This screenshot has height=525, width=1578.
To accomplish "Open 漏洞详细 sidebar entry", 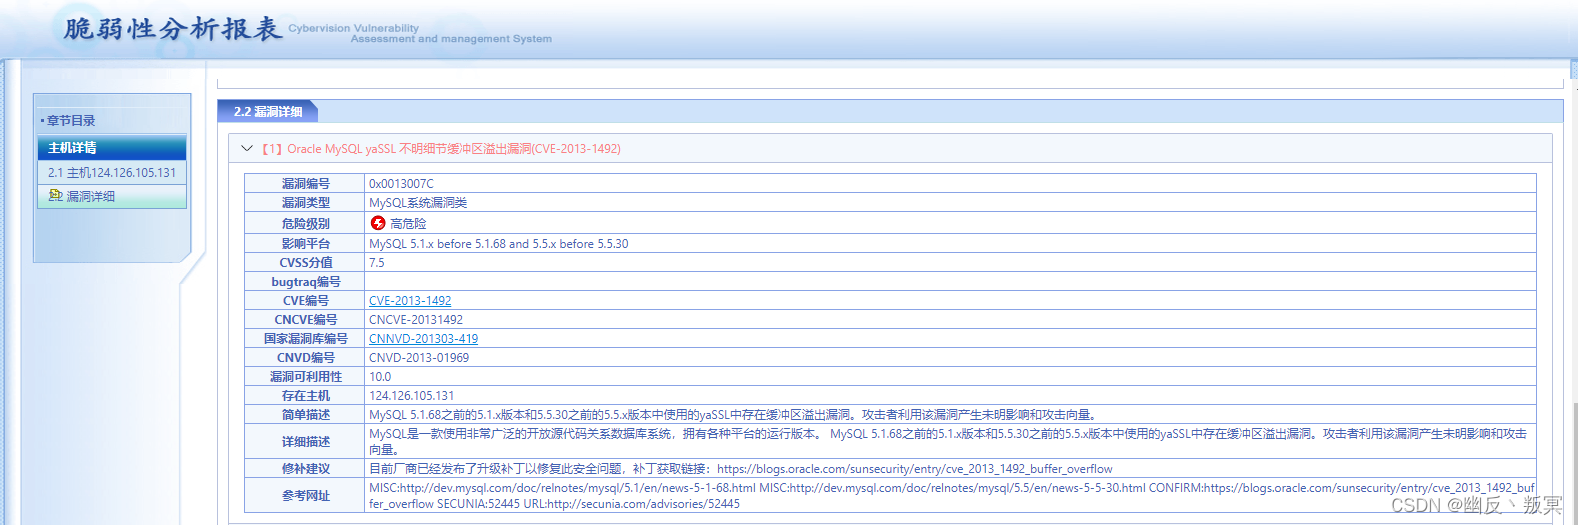I will click(112, 197).
